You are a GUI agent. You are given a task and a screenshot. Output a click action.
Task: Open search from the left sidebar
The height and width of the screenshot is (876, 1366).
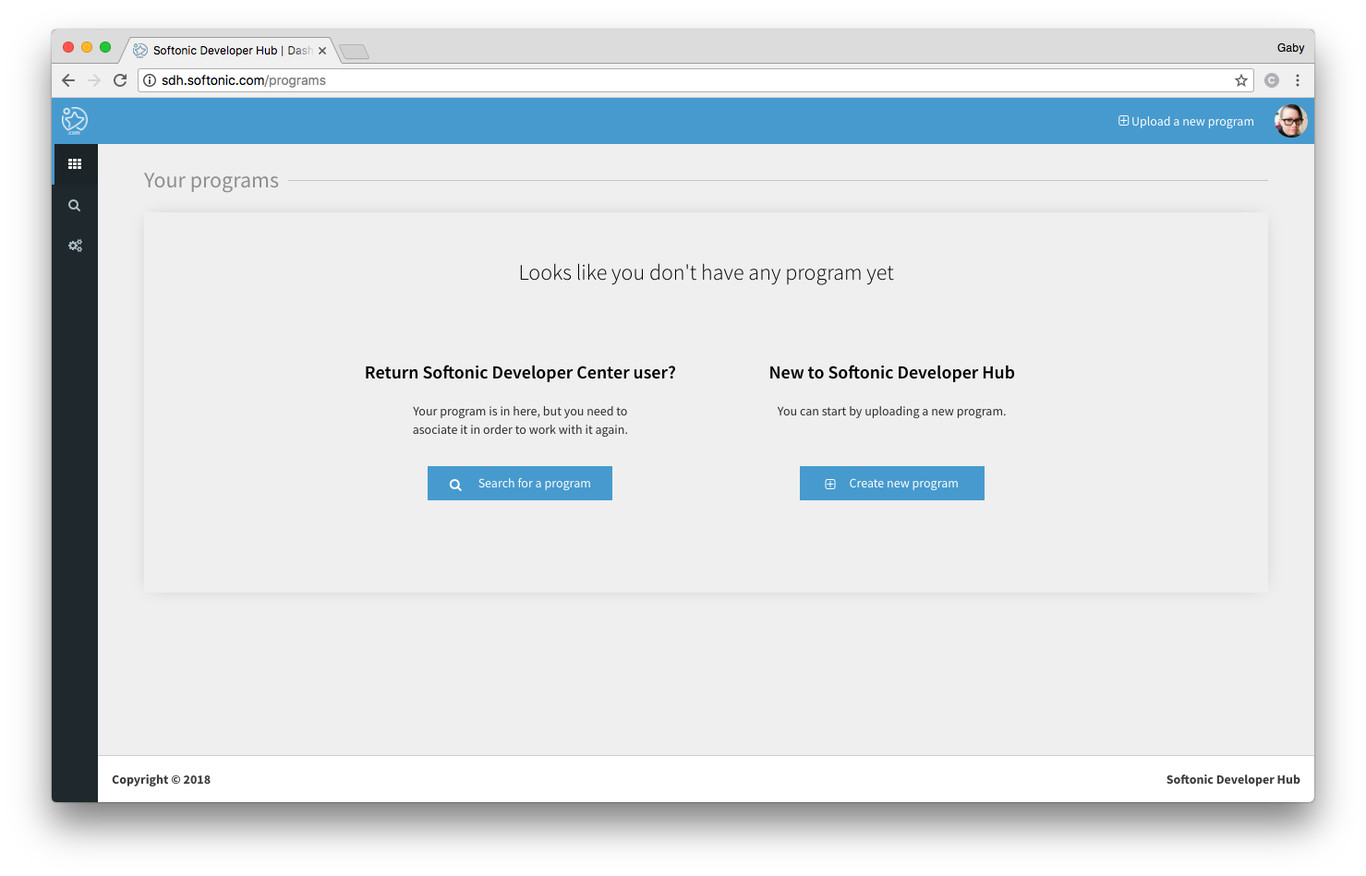coord(74,204)
